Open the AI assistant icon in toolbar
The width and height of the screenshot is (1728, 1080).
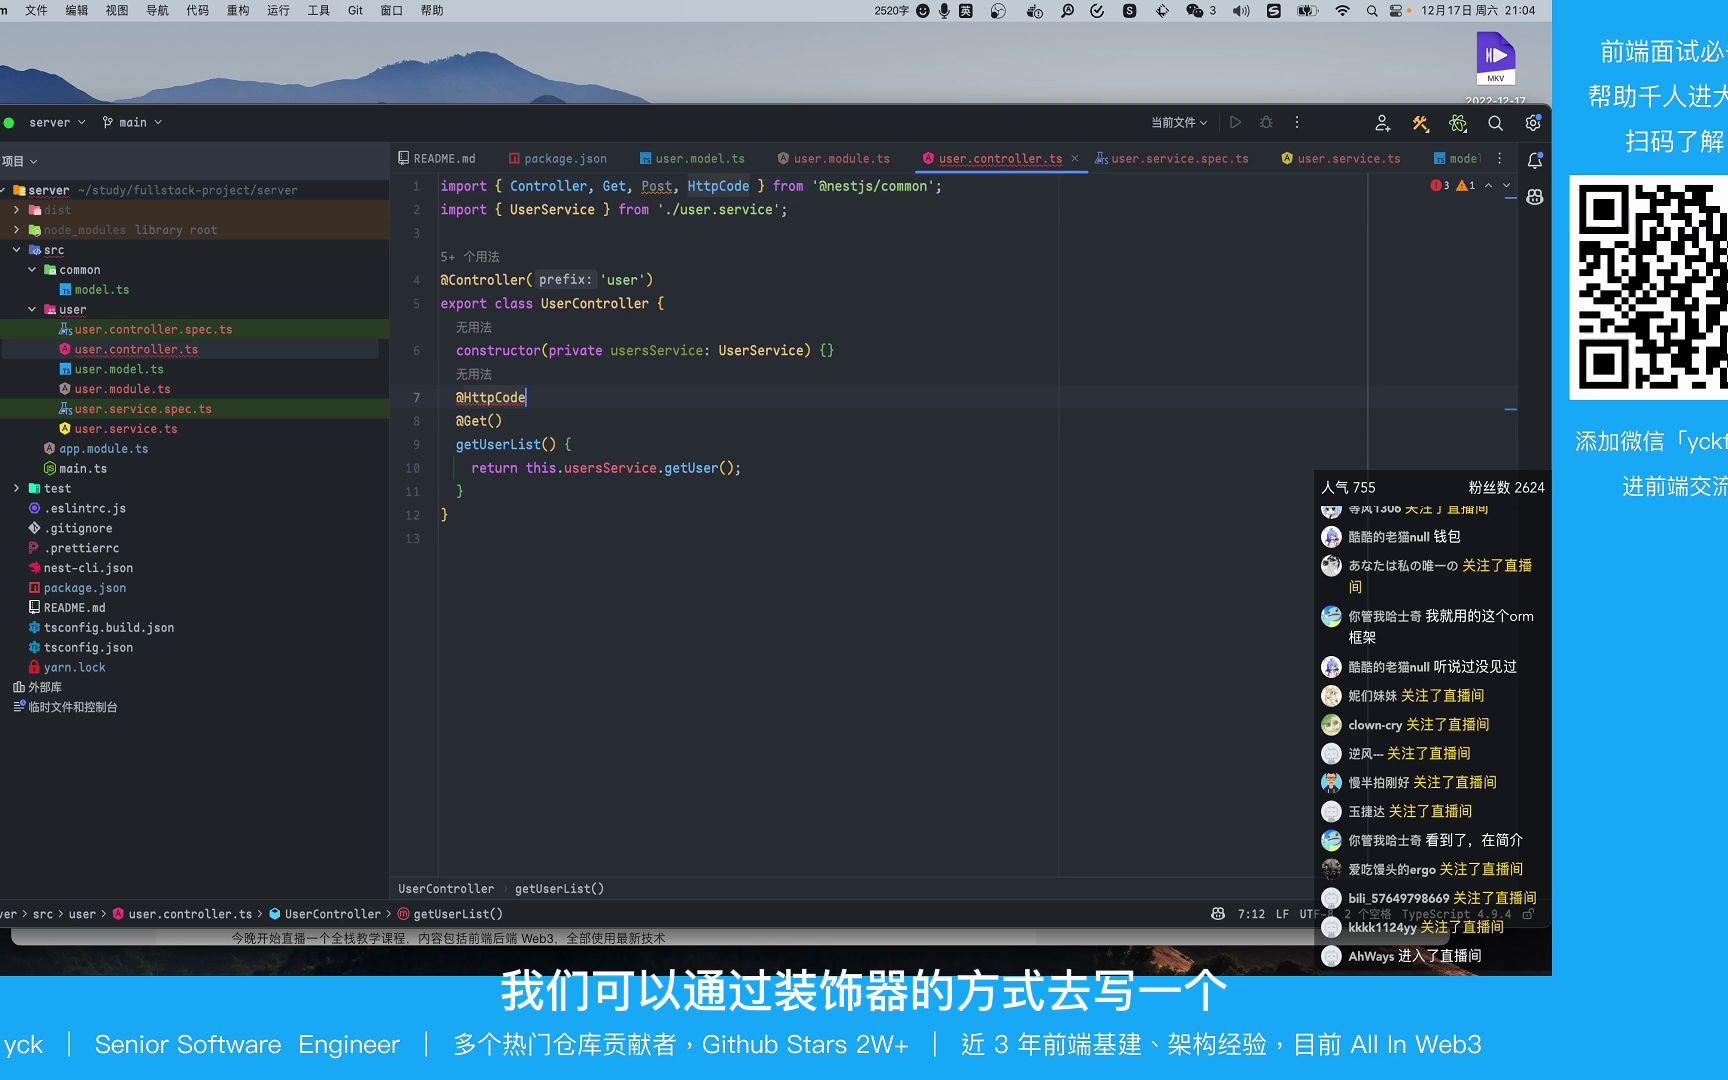(x=1458, y=123)
